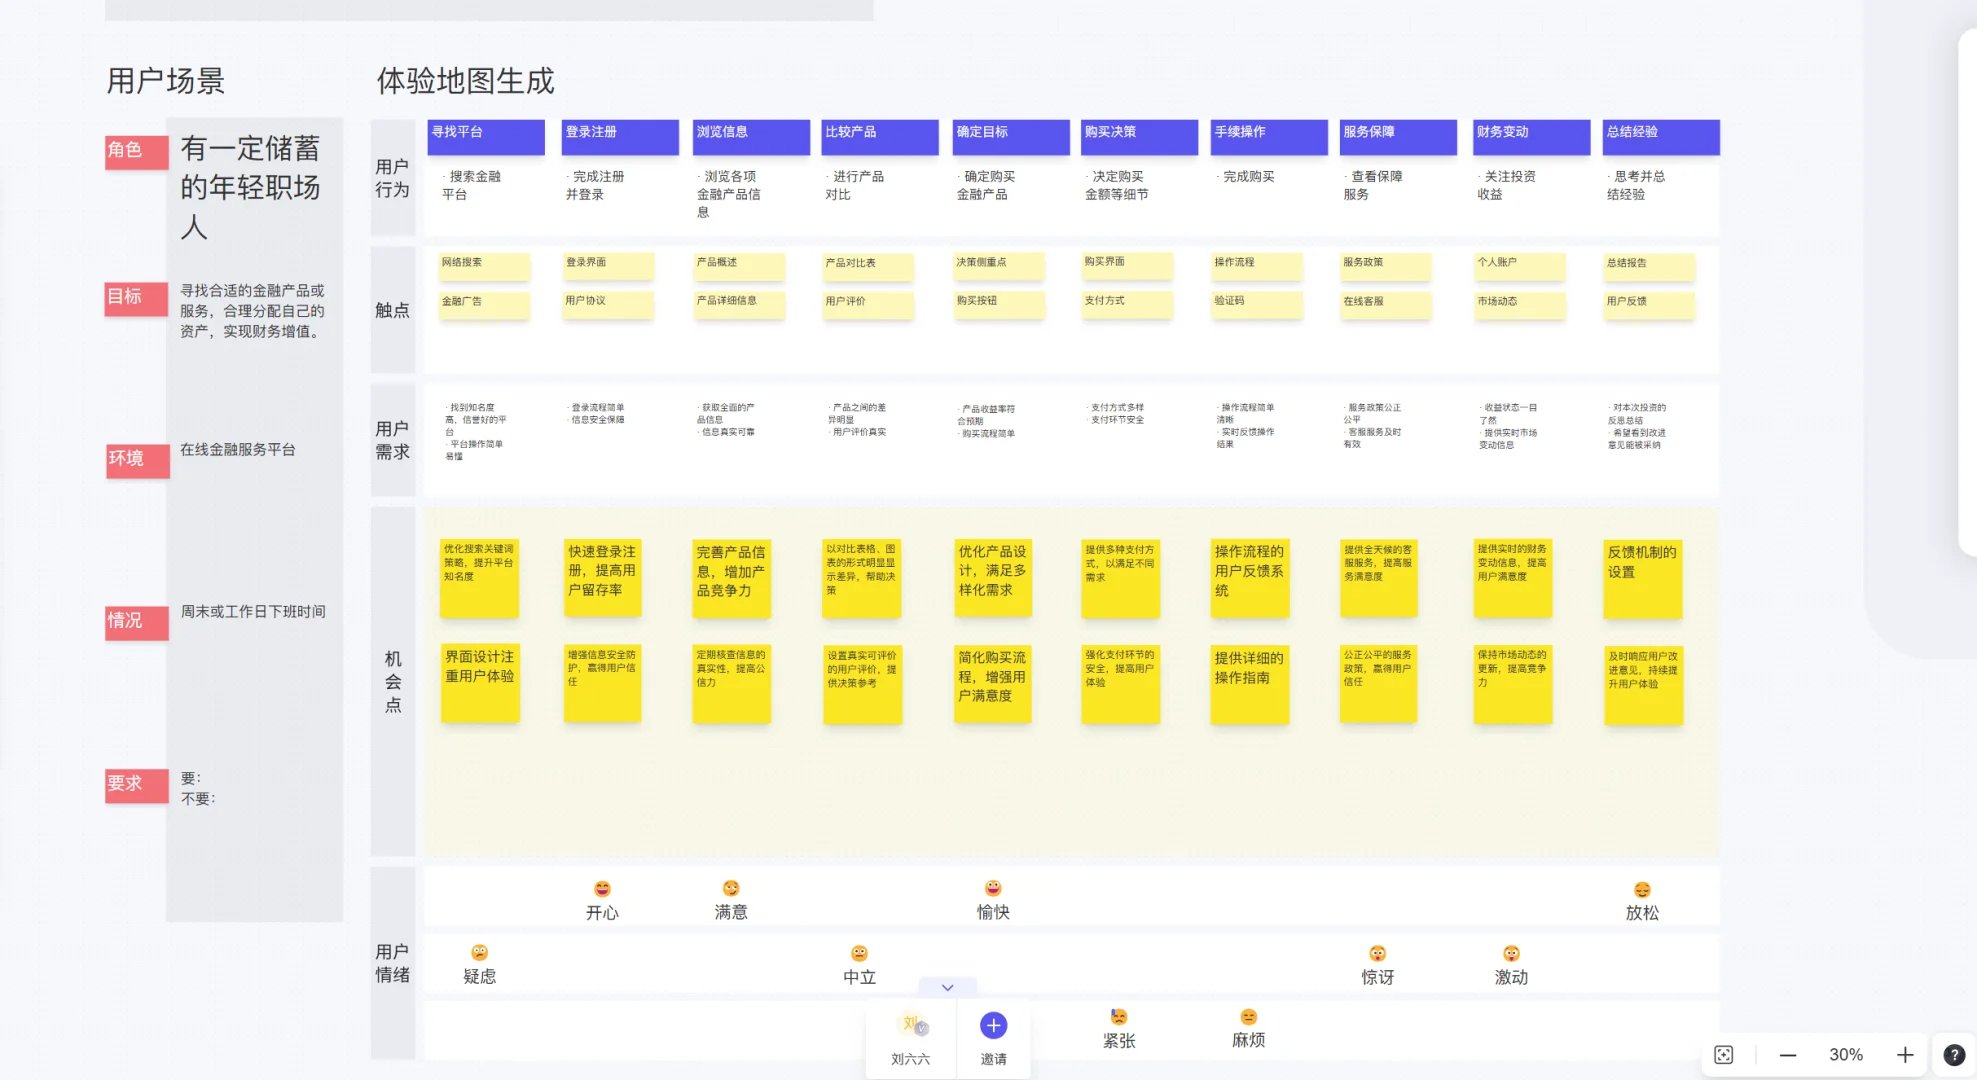
Task: Select the 界面设计注重用户体验 sticky note
Action: coord(480,682)
